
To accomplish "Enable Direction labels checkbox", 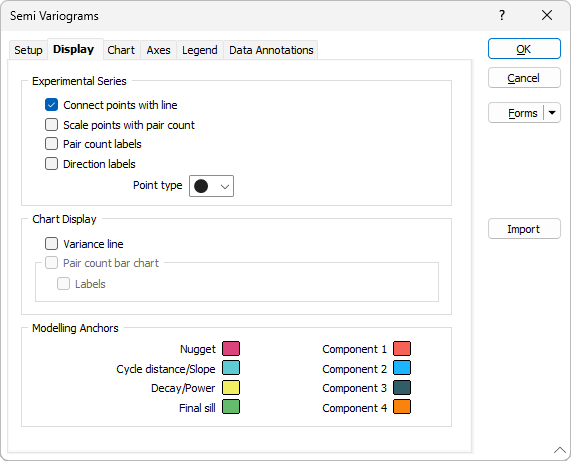I will click(51, 164).
